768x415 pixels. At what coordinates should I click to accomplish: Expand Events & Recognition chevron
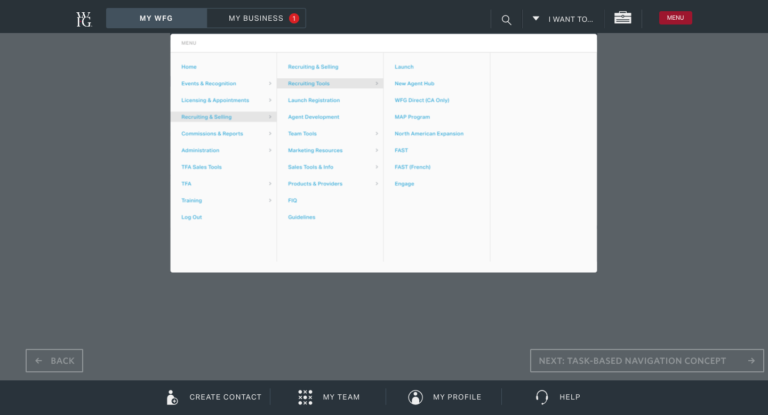click(270, 84)
